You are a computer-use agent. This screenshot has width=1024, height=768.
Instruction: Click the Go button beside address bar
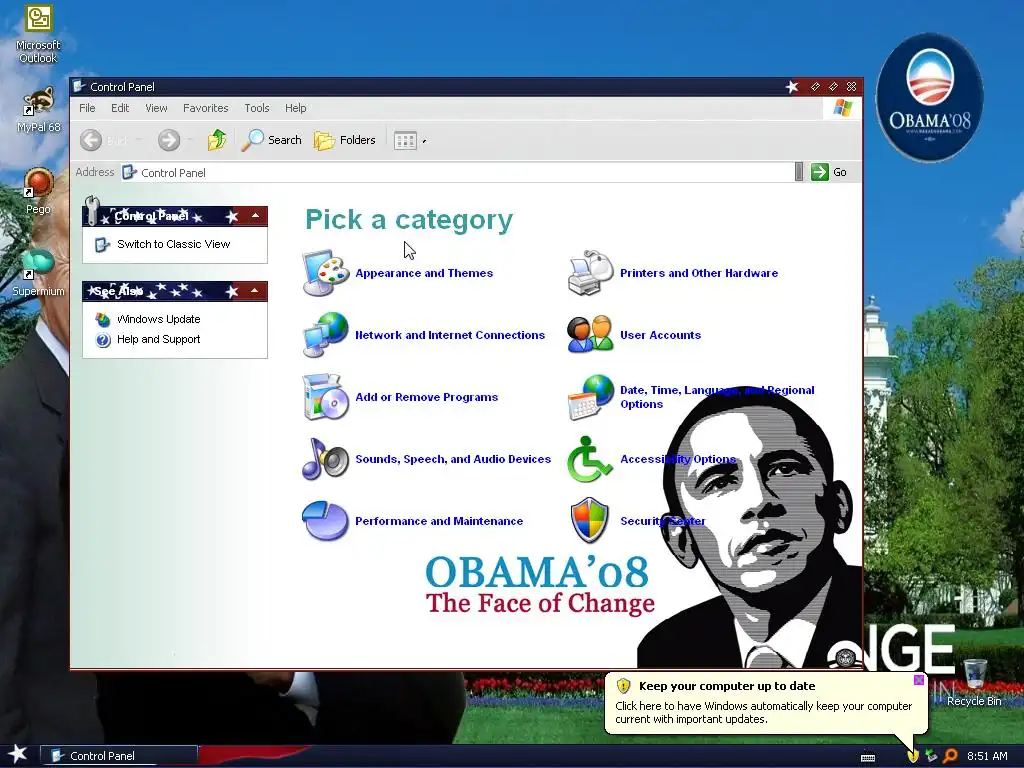pyautogui.click(x=829, y=172)
